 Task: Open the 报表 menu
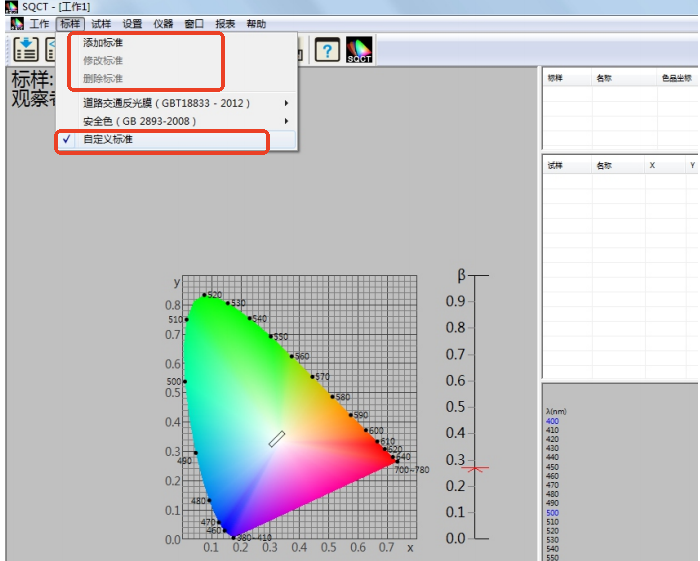coord(225,23)
